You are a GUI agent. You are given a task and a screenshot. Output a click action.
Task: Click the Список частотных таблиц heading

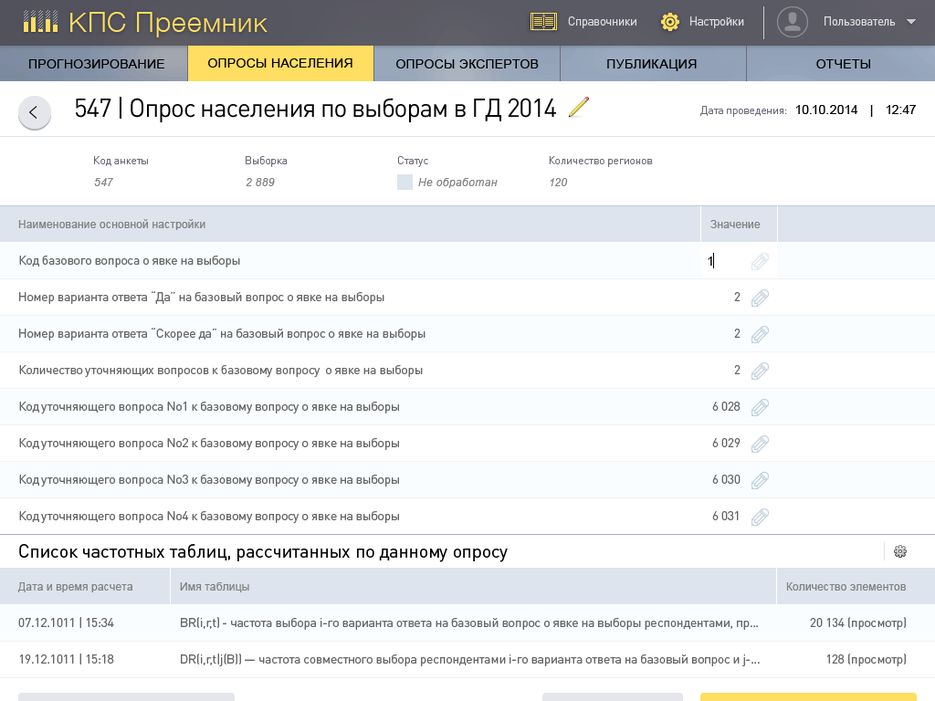coord(263,551)
